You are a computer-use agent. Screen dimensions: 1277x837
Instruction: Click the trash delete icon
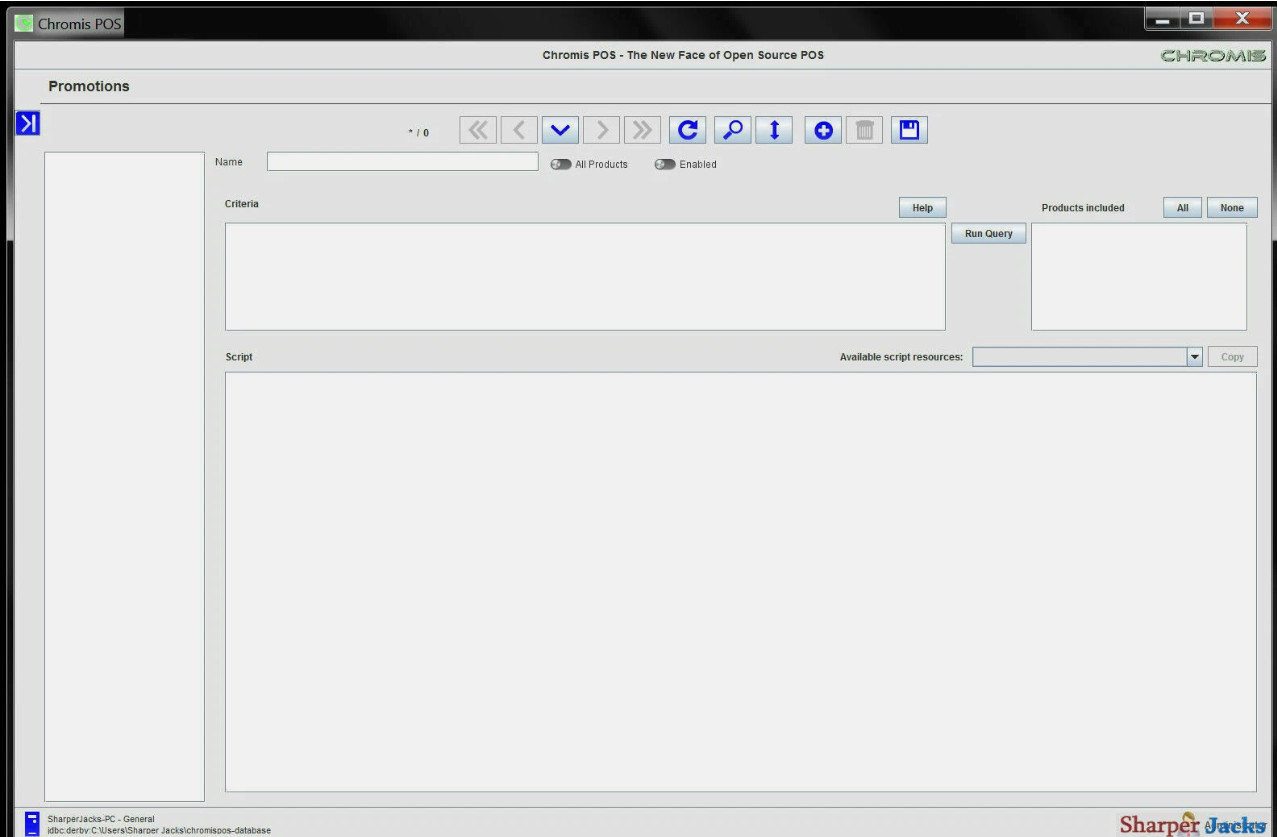click(865, 130)
